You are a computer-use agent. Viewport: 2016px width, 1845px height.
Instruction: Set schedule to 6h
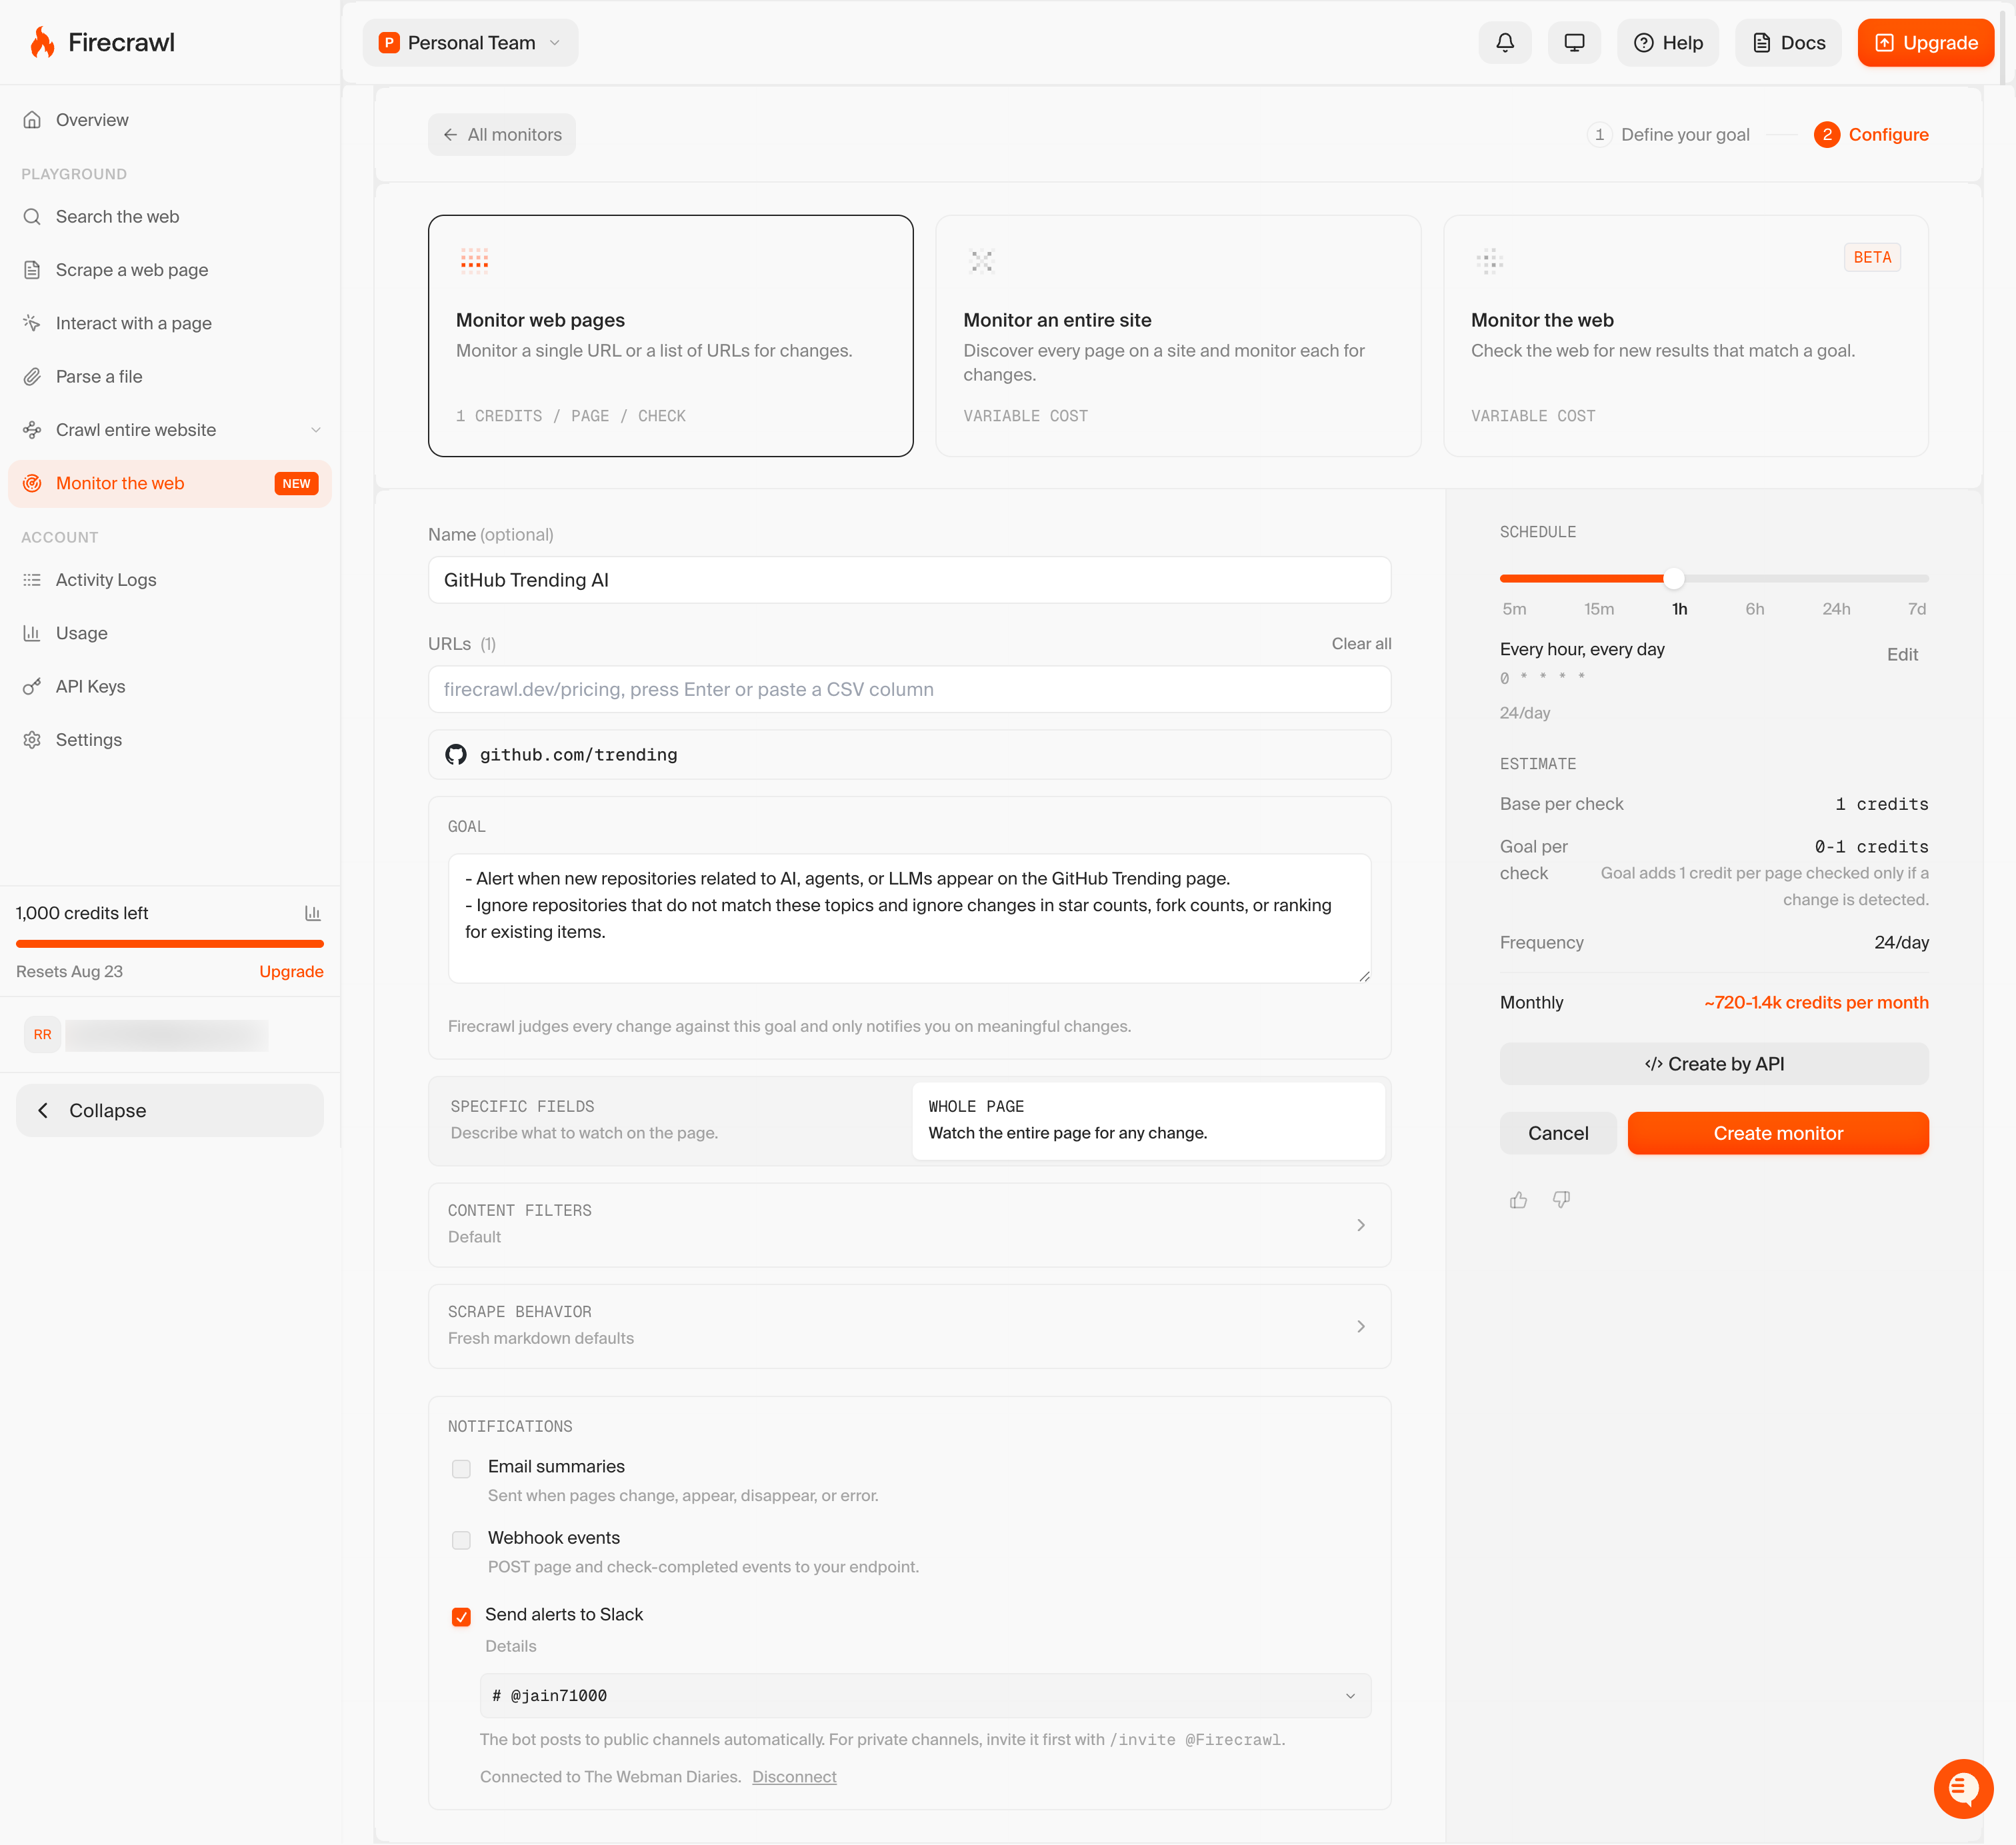click(1754, 609)
